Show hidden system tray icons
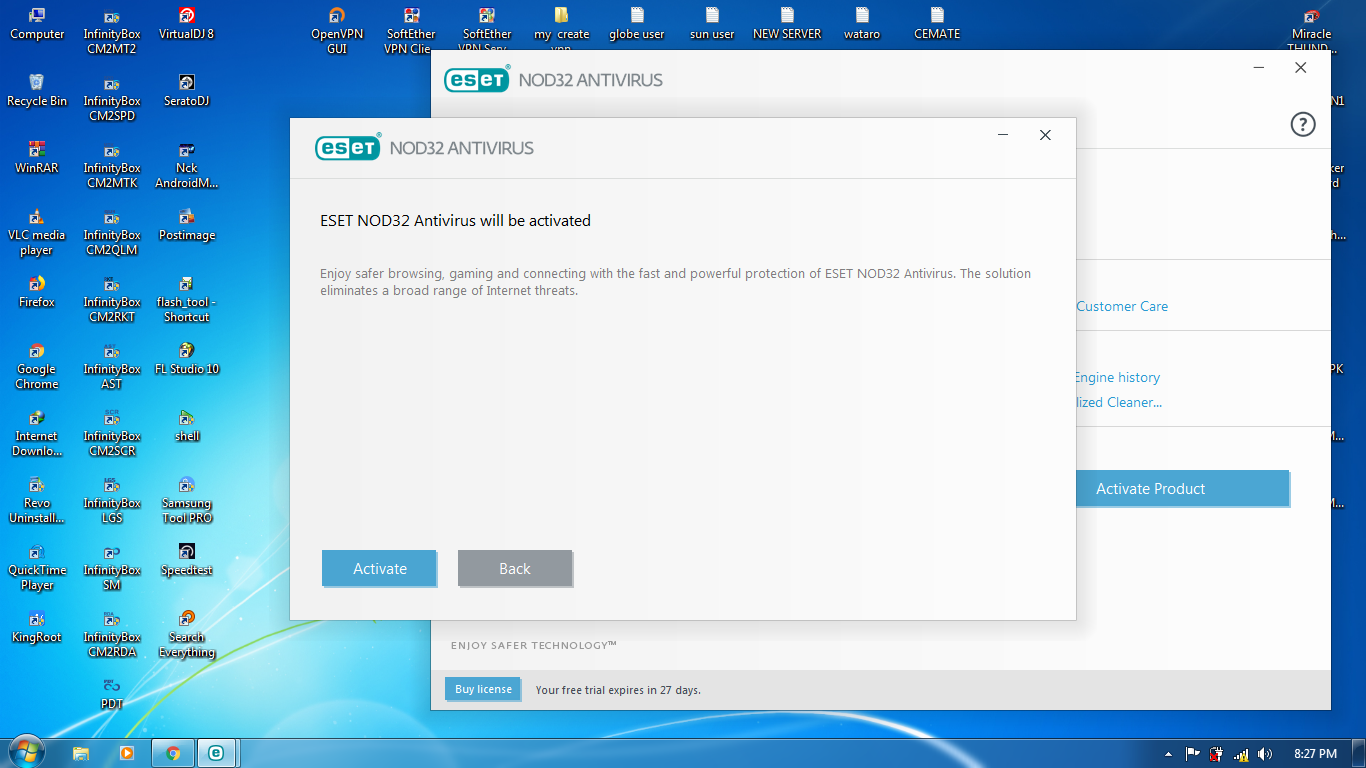This screenshot has width=1366, height=768. (x=1169, y=754)
